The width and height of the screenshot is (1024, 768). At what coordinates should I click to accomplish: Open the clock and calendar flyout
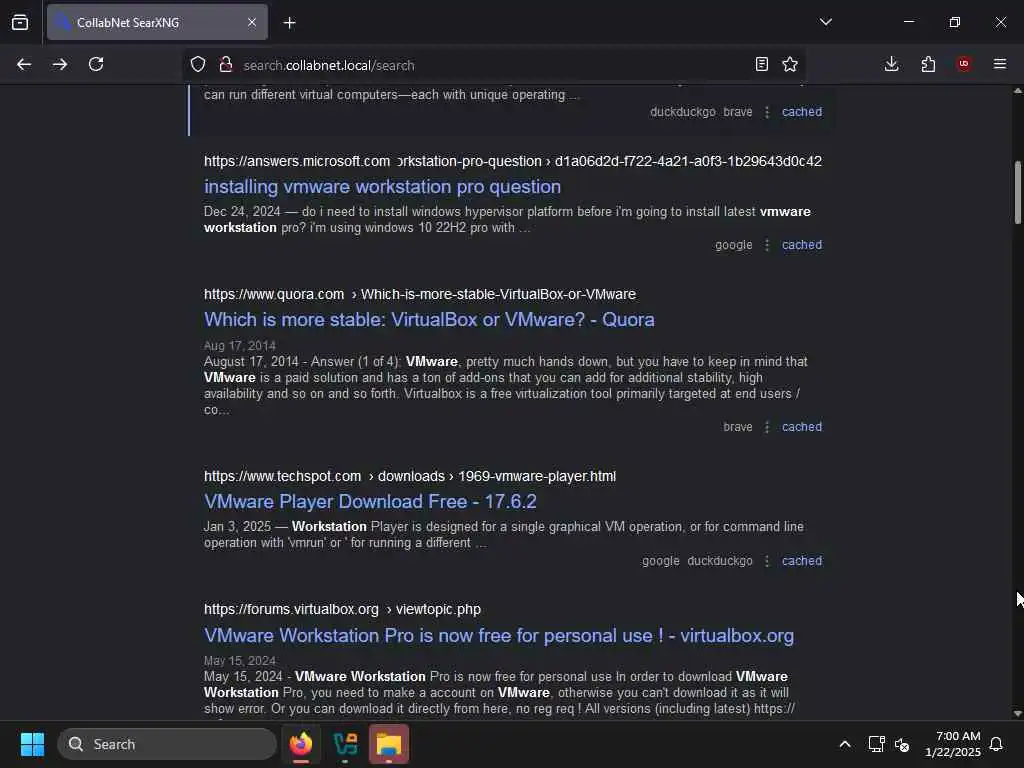click(x=953, y=744)
